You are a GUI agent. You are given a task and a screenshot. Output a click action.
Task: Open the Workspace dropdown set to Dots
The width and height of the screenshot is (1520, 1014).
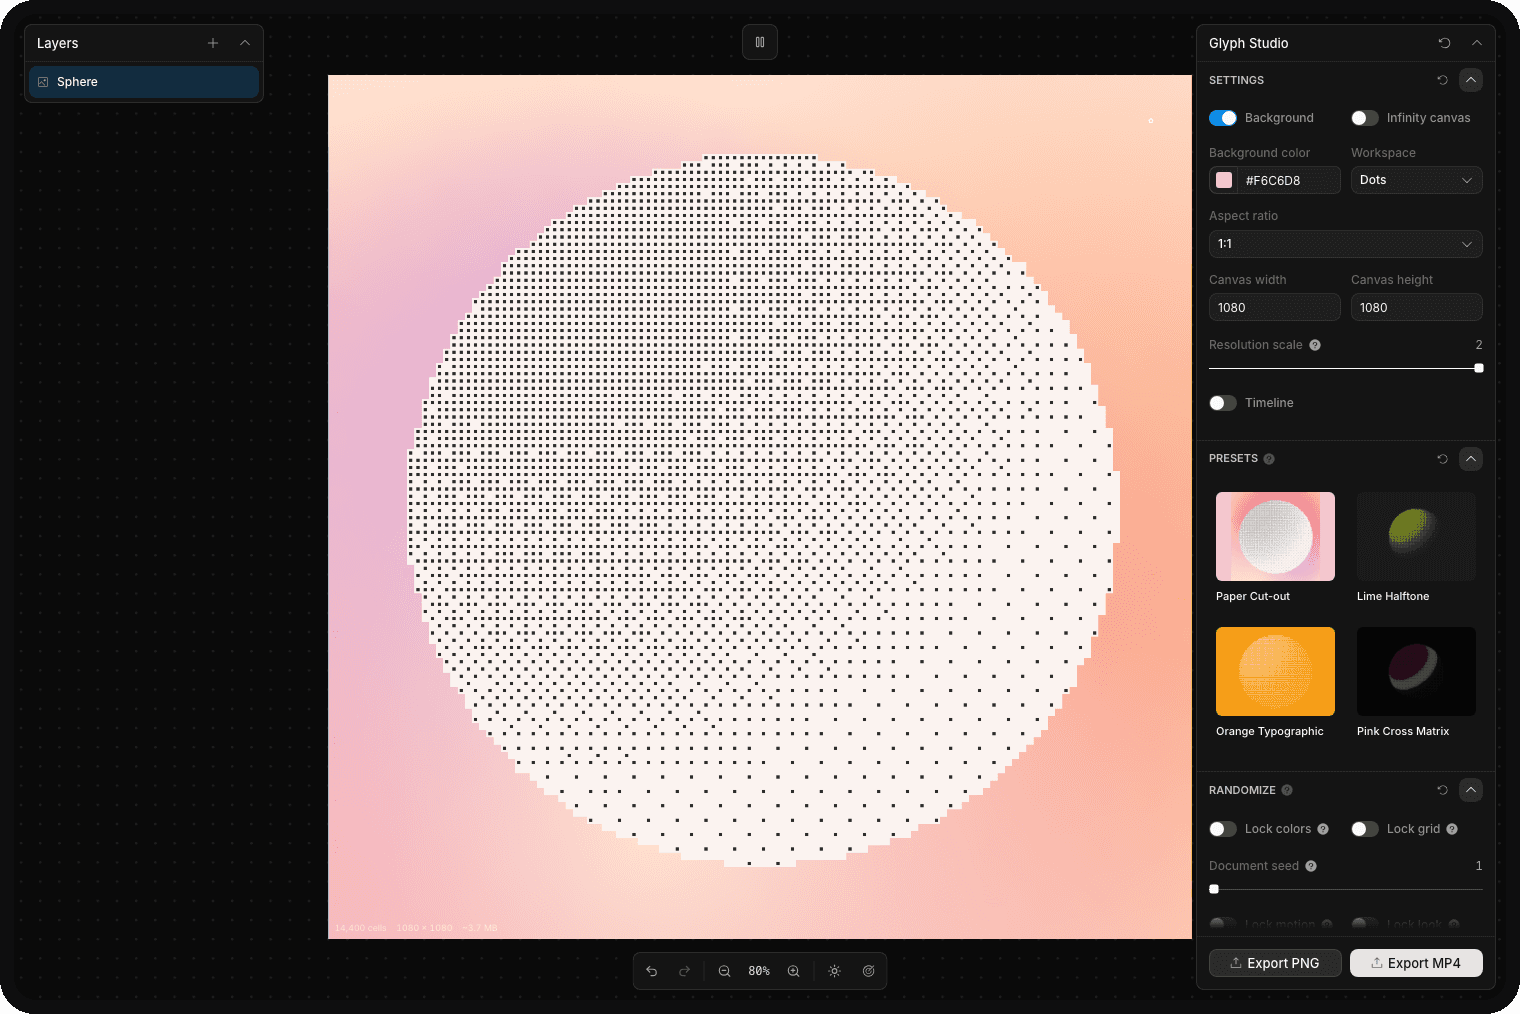click(1416, 180)
